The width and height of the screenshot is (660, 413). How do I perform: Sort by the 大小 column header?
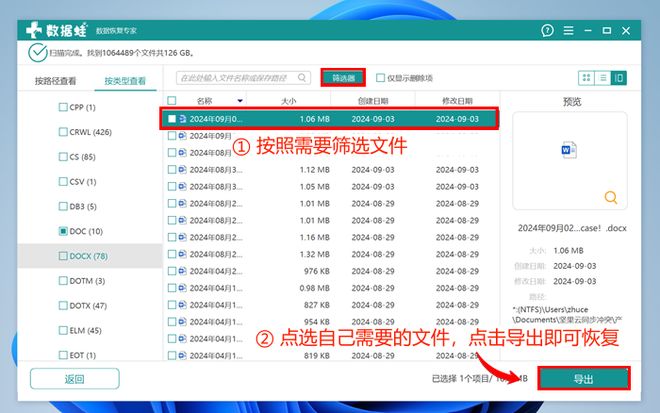click(289, 101)
